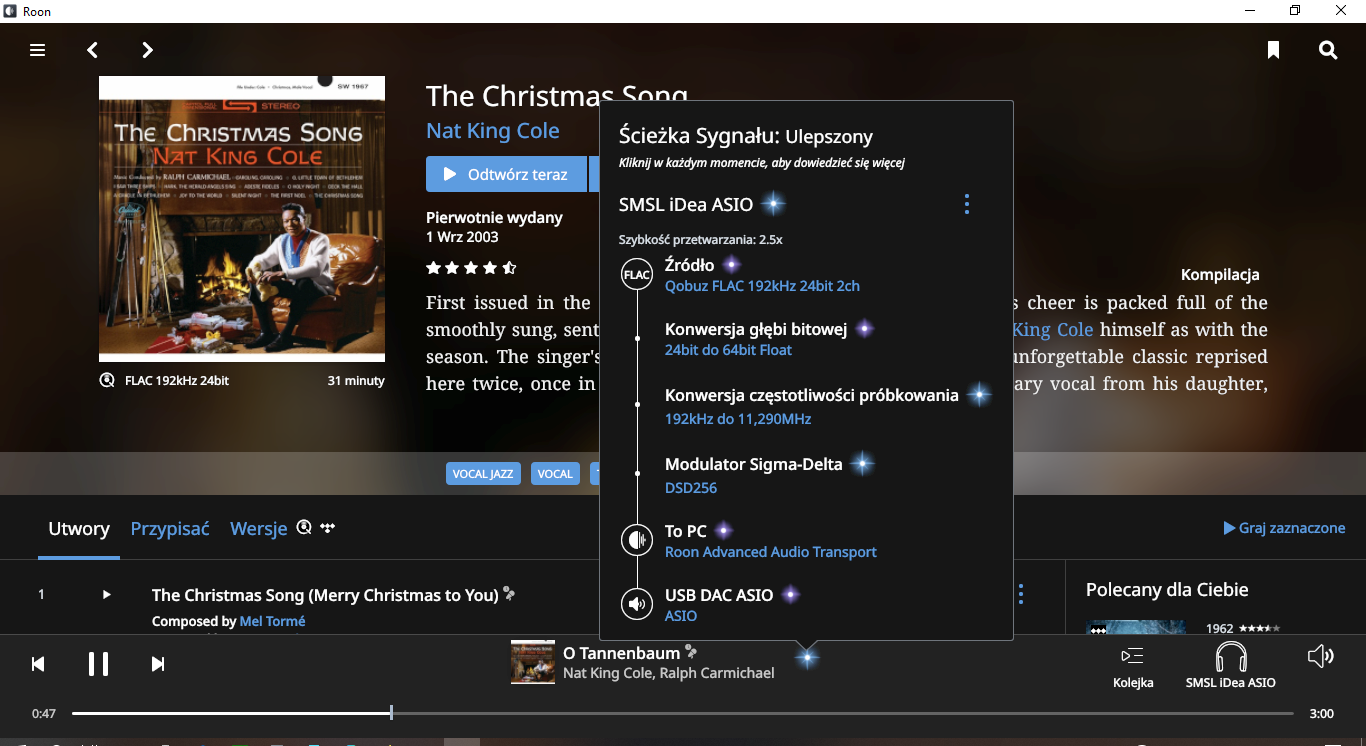Click star beside USB DAC ASIO entry
The image size is (1366, 746).
pyautogui.click(x=790, y=595)
